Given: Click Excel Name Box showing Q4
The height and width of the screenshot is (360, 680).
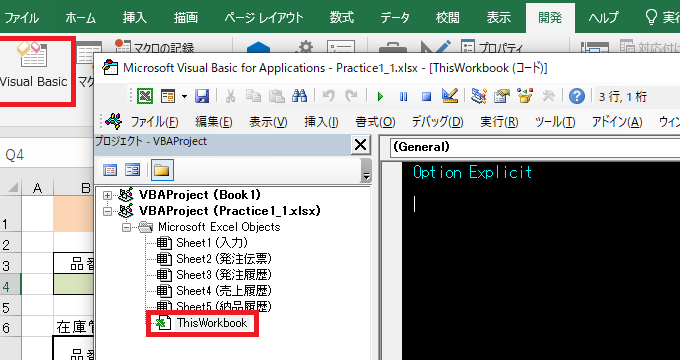Looking at the screenshot, I should pos(46,155).
